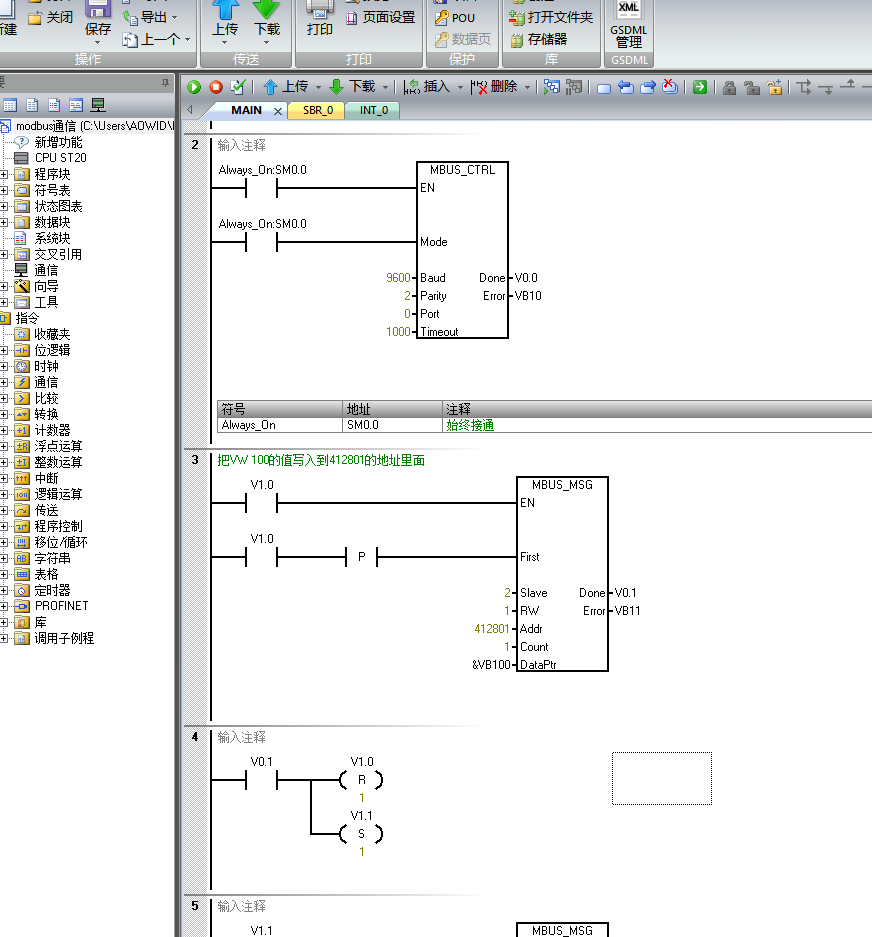
Task: Click the communication icon in project tree toolbar
Action: (98, 105)
